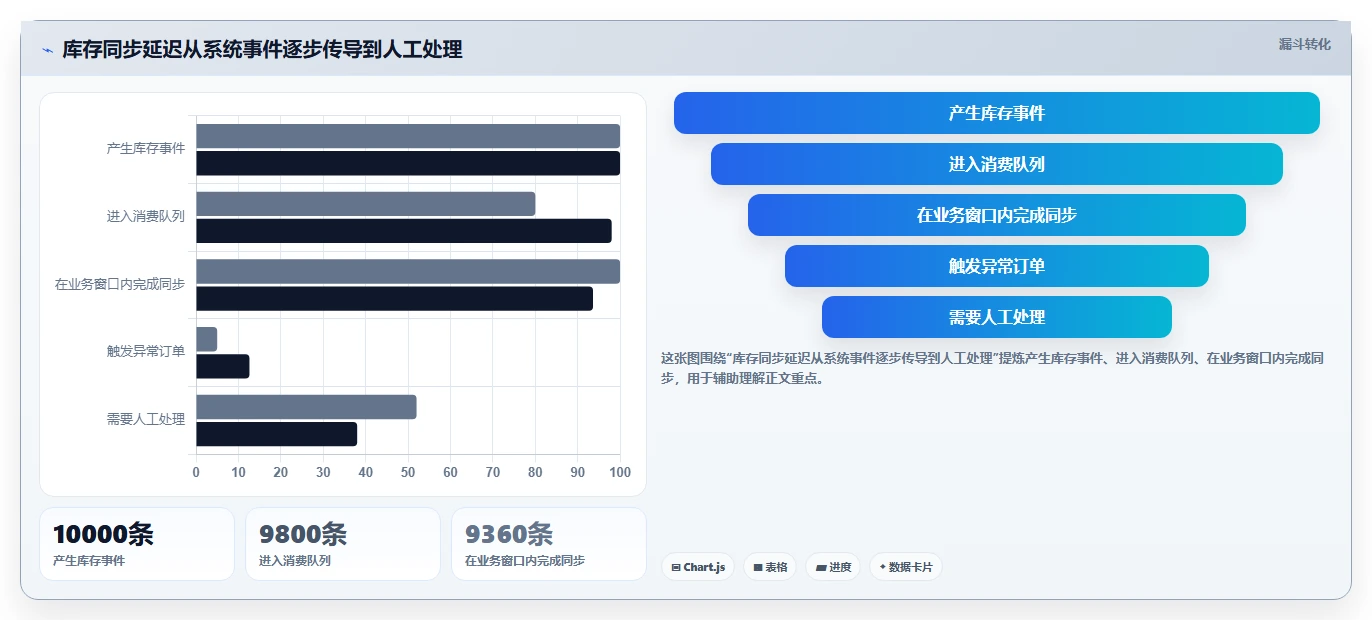1372x620 pixels.
Task: Click the gray bar for 触发异常订单
Action: pos(206,339)
